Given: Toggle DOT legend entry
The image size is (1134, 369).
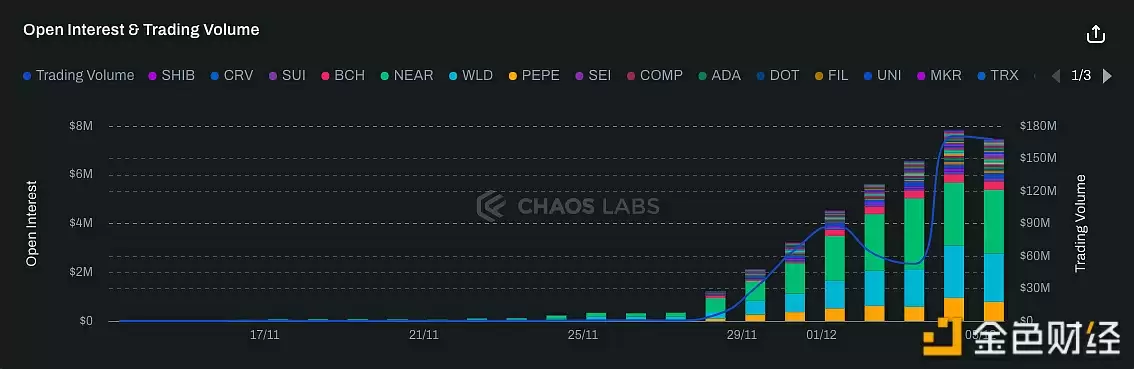Looking at the screenshot, I should [777, 75].
